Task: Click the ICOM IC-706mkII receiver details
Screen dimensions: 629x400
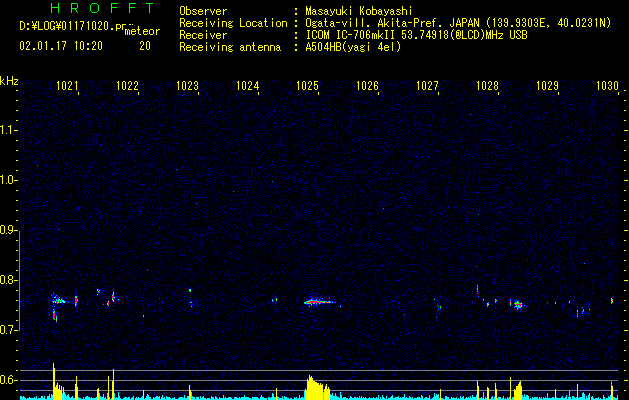Action: (x=416, y=35)
